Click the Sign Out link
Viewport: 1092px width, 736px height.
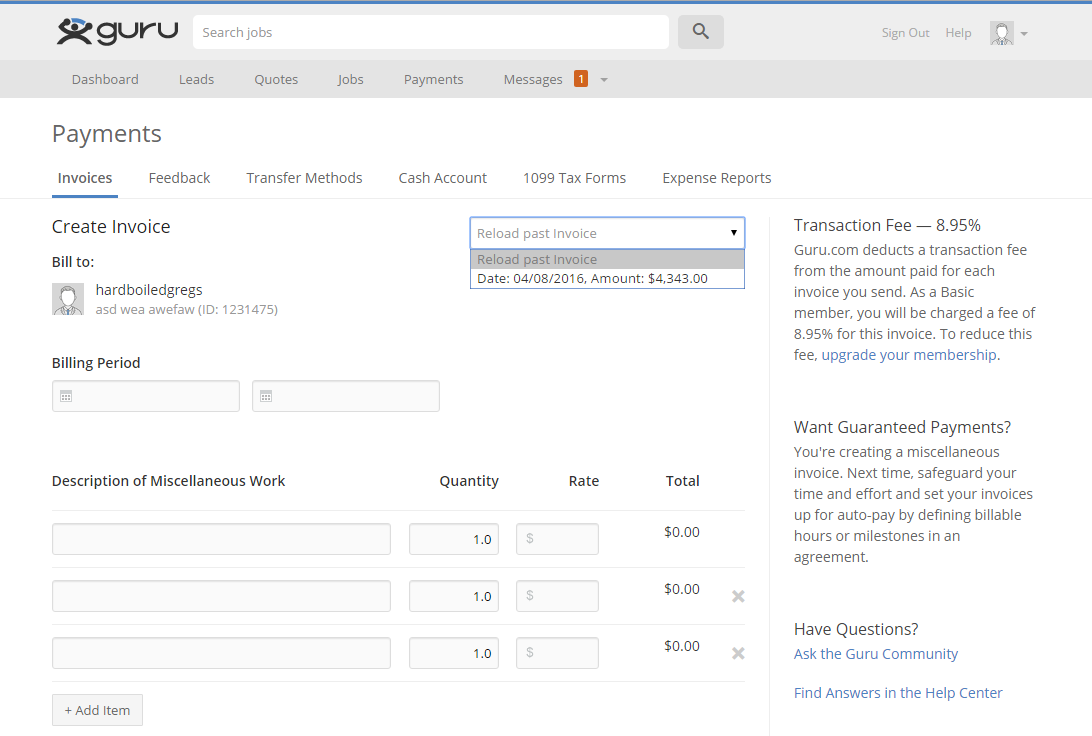coord(905,33)
